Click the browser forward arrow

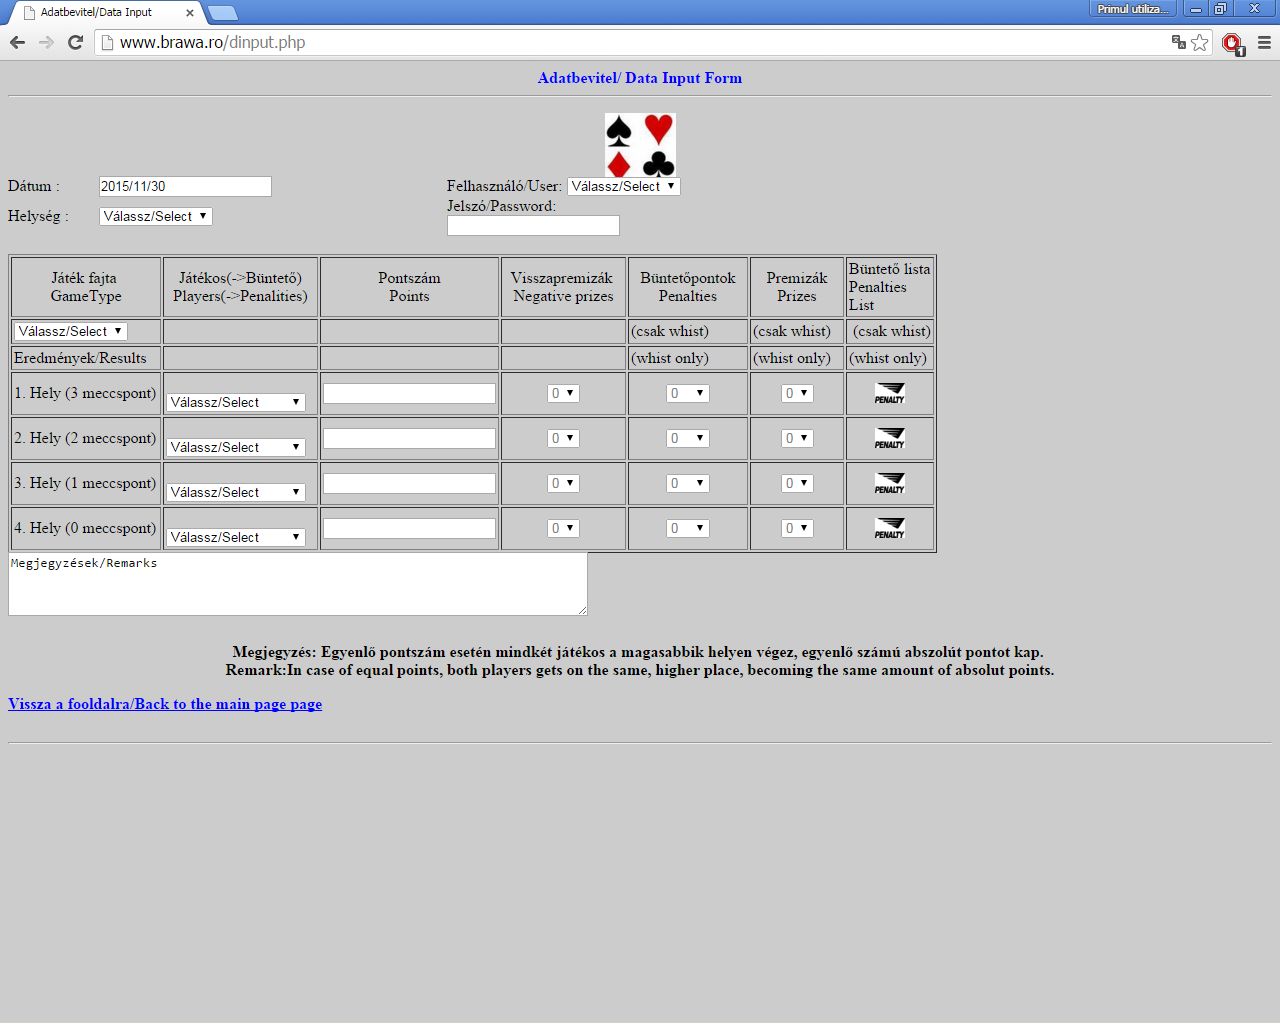[46, 42]
